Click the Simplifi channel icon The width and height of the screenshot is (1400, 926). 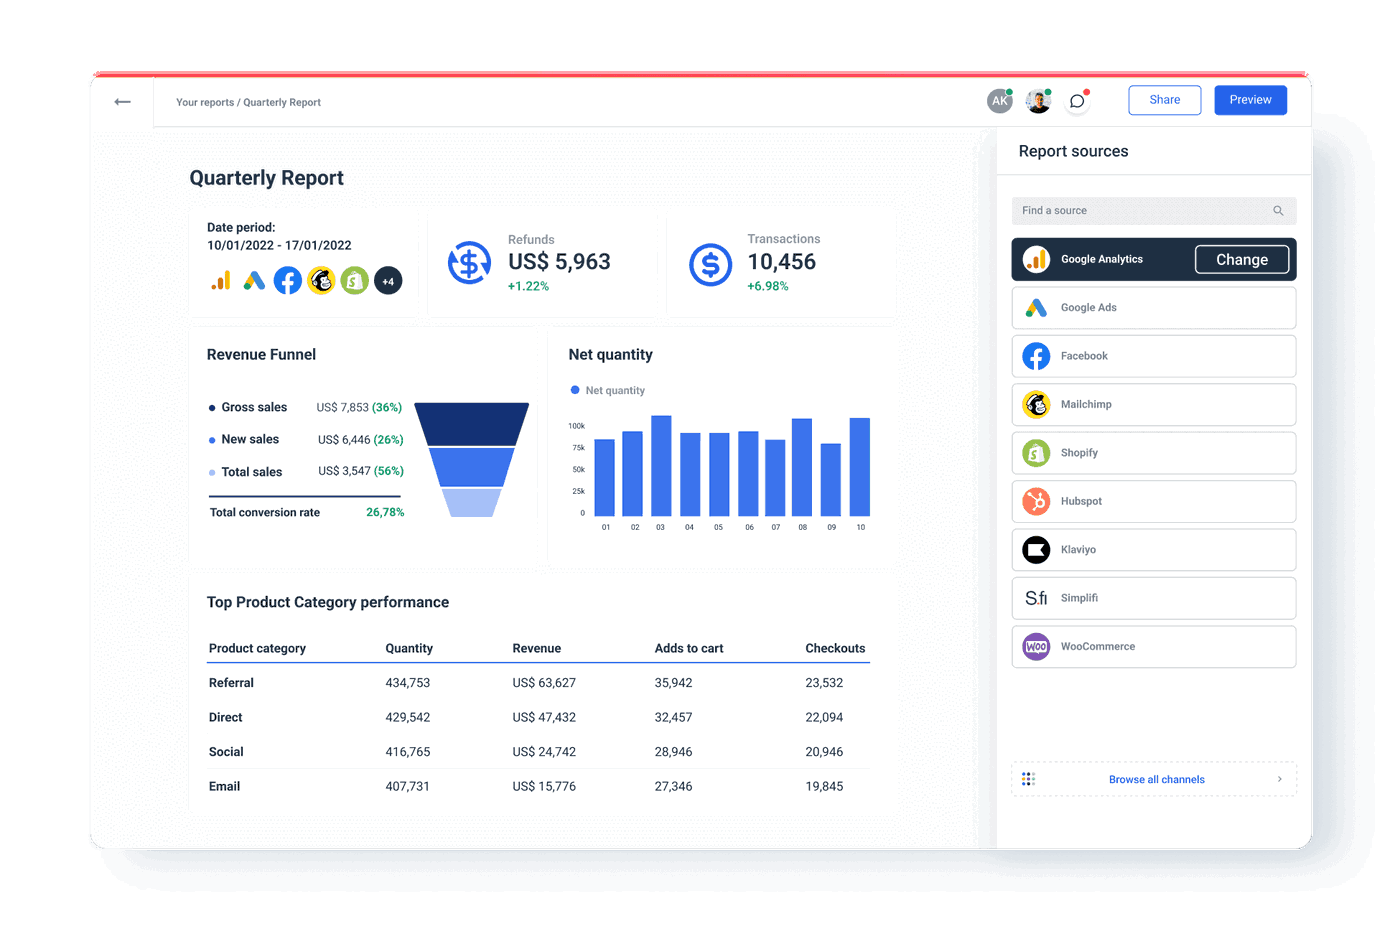click(x=1035, y=598)
